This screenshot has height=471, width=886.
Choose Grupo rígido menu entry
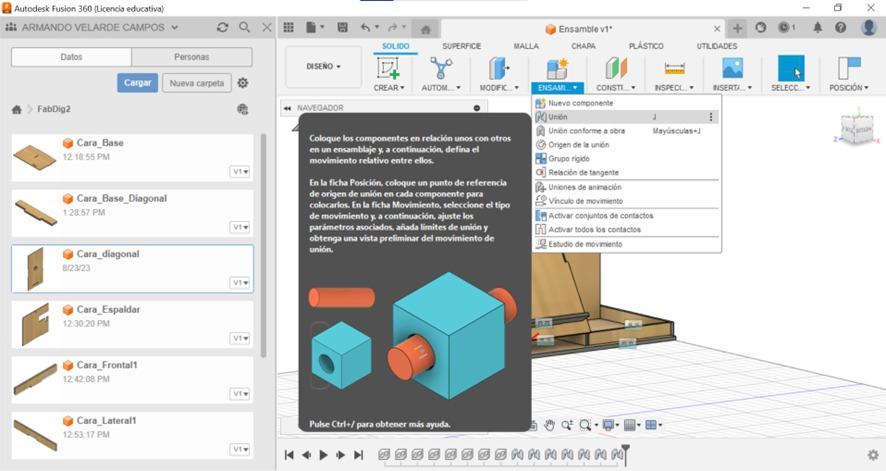[627, 159]
